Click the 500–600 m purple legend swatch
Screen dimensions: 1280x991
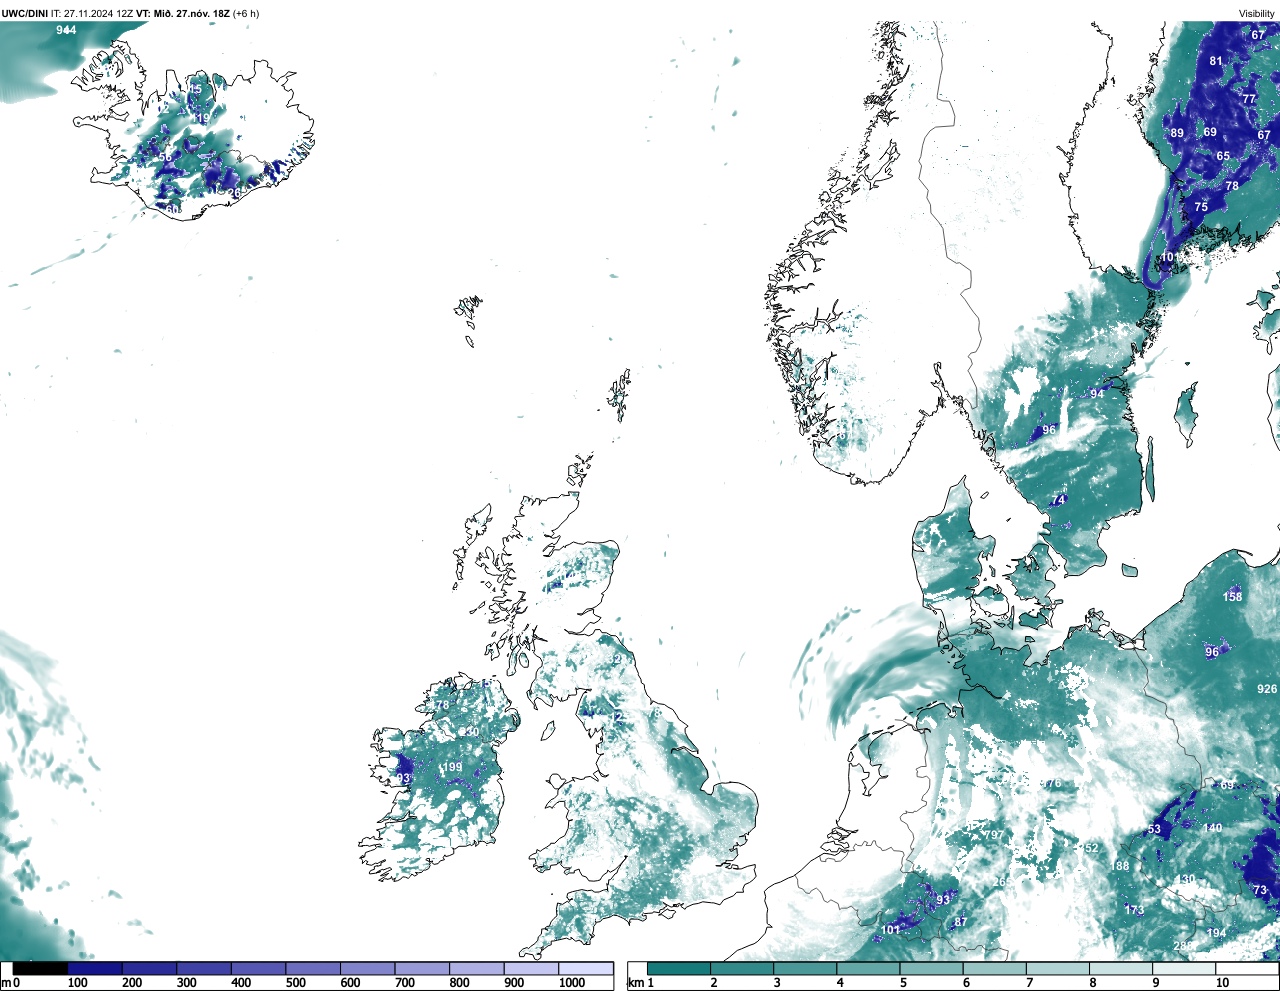tap(313, 968)
